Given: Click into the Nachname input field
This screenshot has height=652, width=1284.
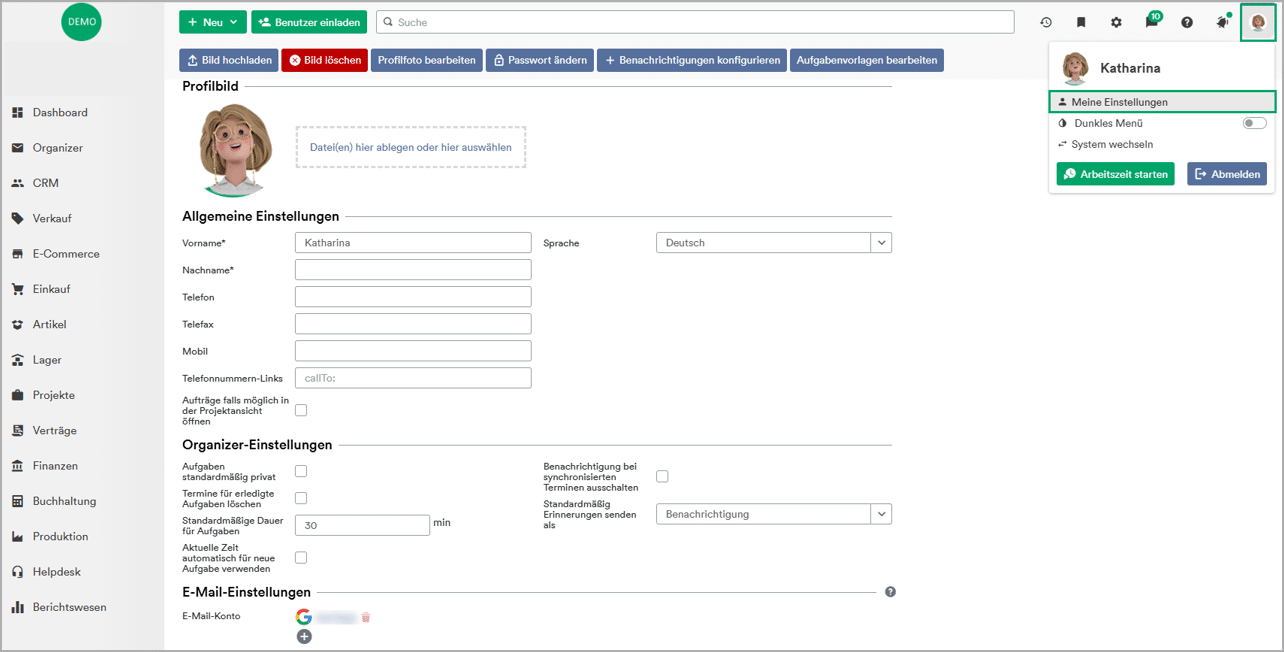Looking at the screenshot, I should 413,270.
